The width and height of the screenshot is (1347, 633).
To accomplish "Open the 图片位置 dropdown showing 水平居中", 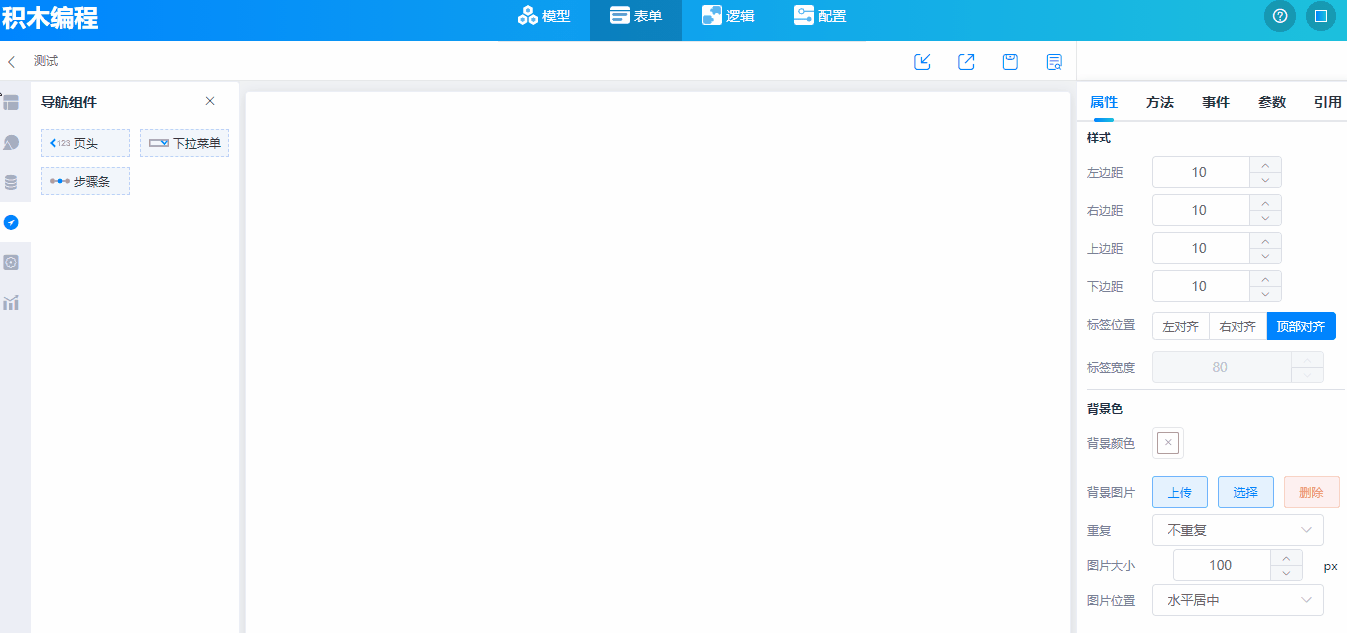I will [1238, 600].
